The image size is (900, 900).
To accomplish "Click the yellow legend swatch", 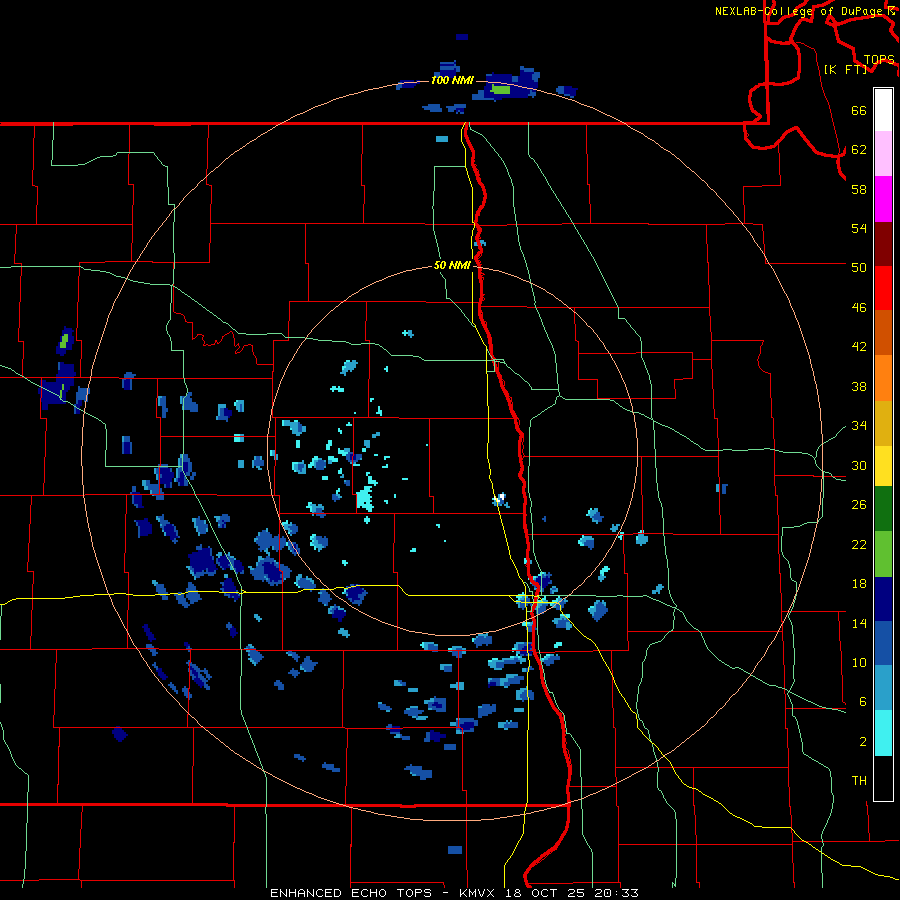I will click(883, 466).
